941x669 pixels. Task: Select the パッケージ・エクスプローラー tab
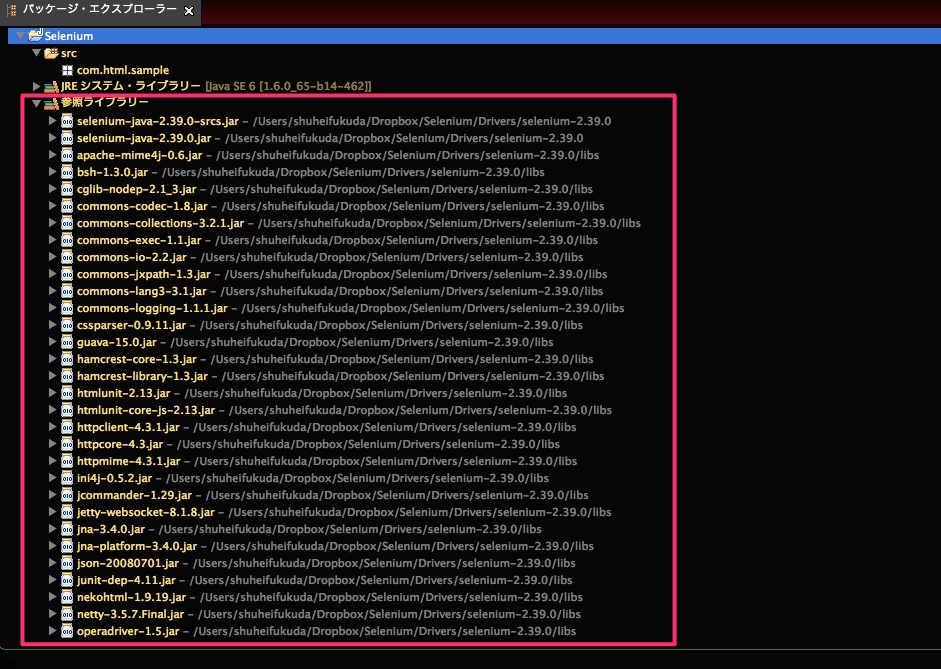pos(100,10)
